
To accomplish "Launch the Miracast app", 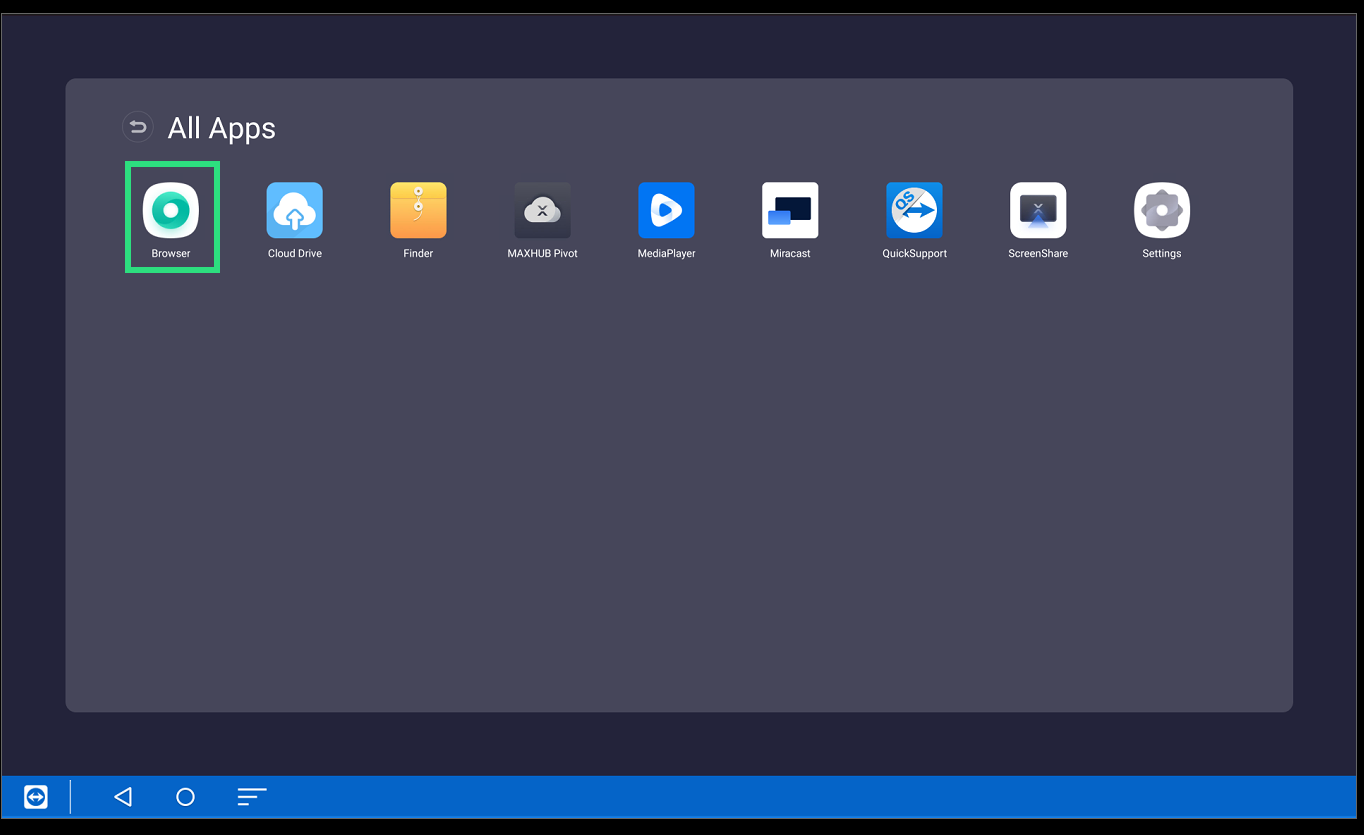I will 790,210.
